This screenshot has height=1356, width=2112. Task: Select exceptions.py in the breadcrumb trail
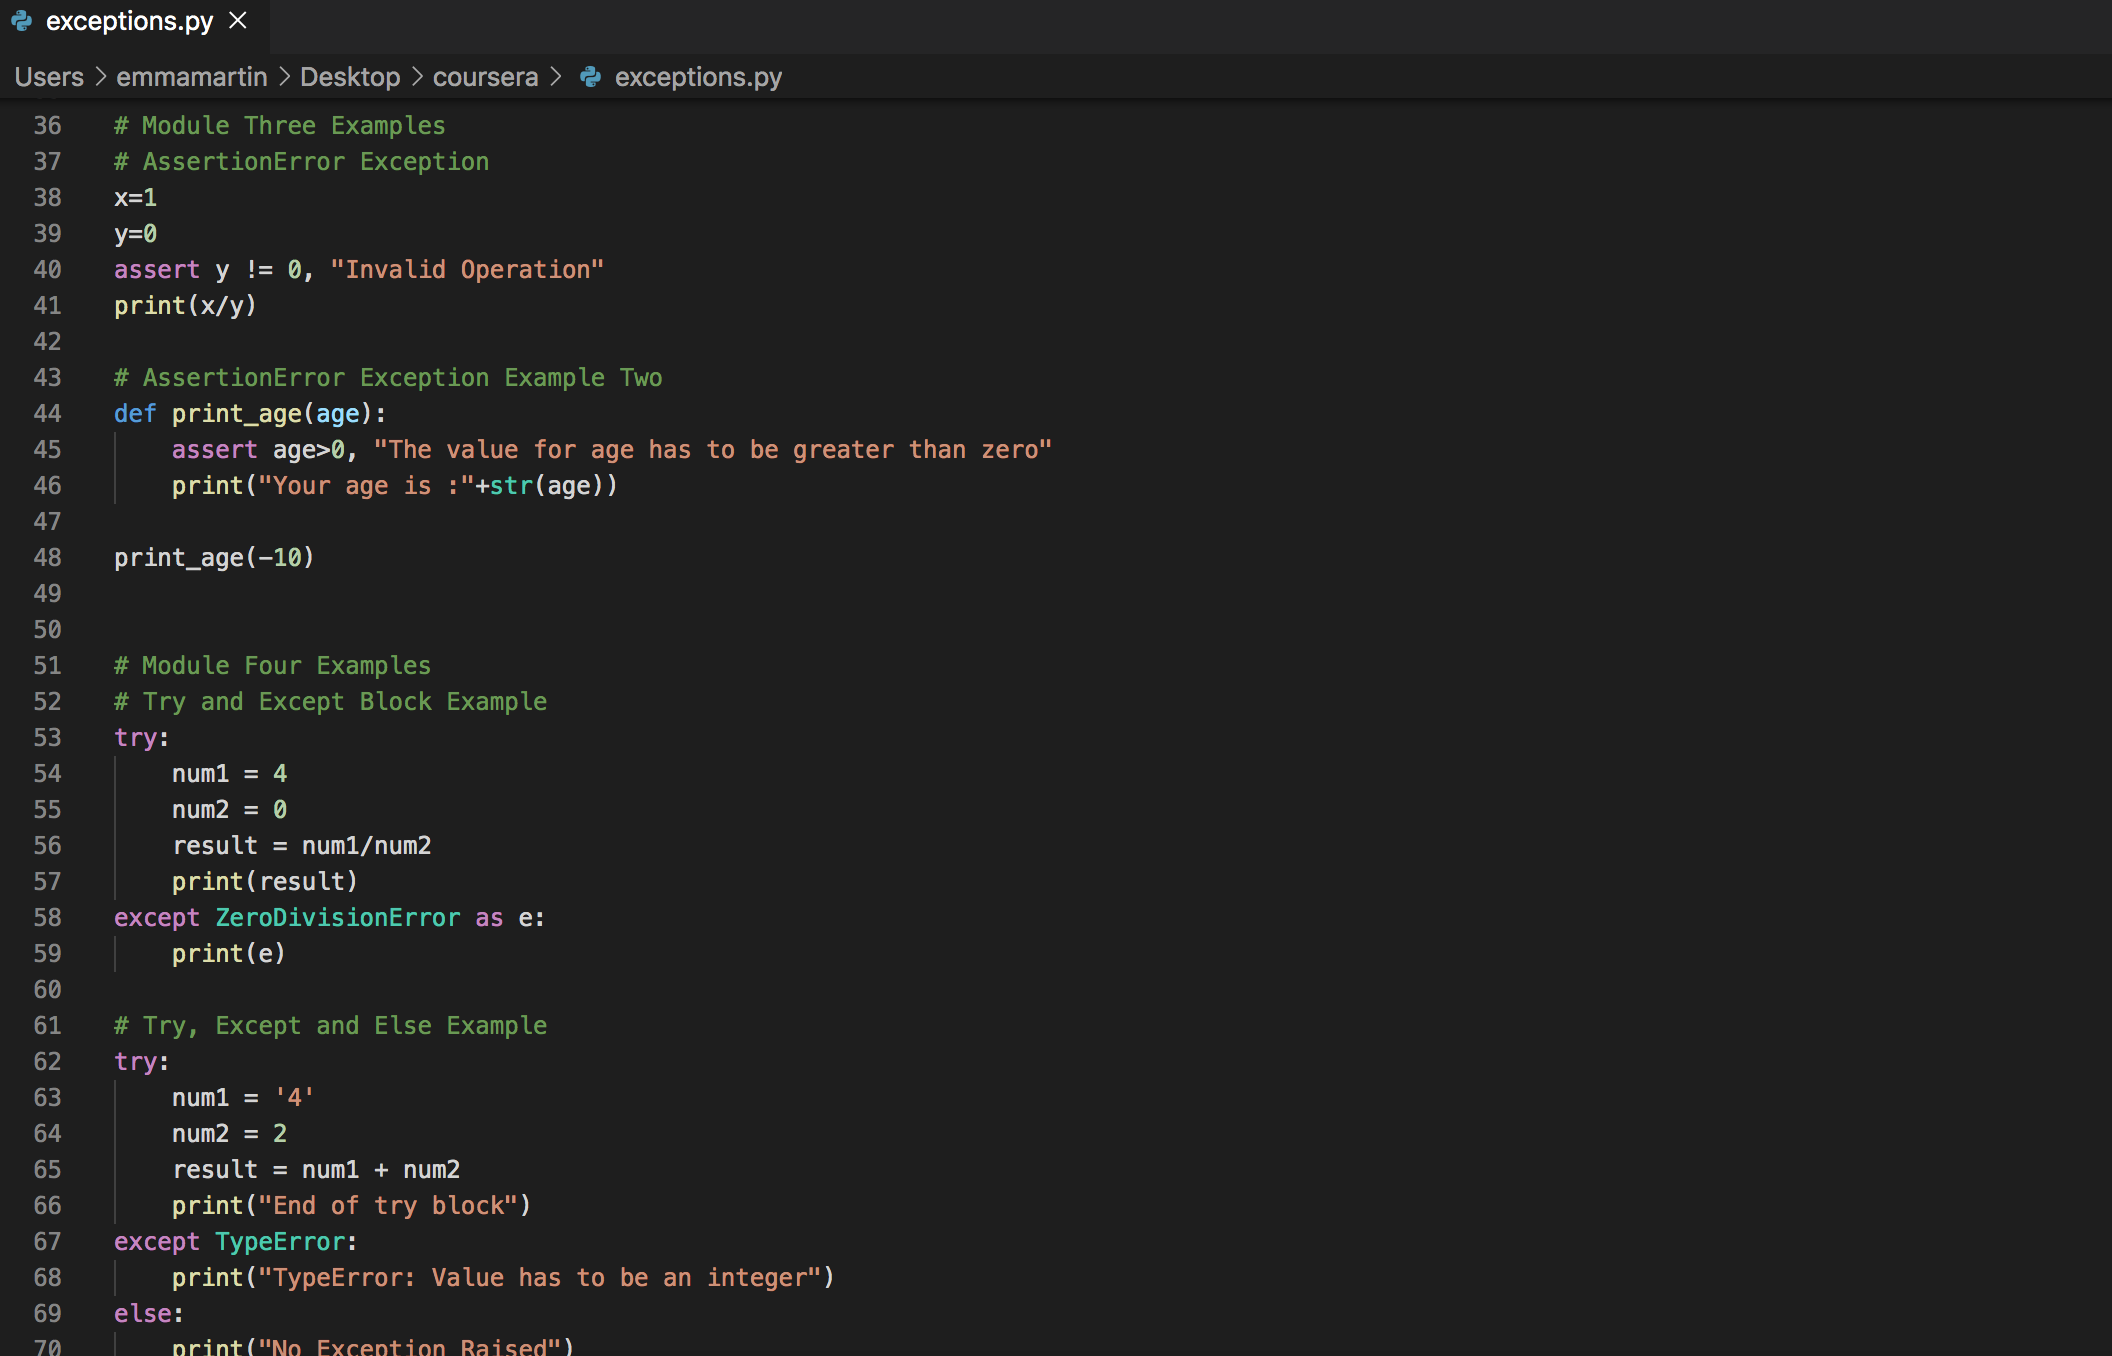pos(698,77)
